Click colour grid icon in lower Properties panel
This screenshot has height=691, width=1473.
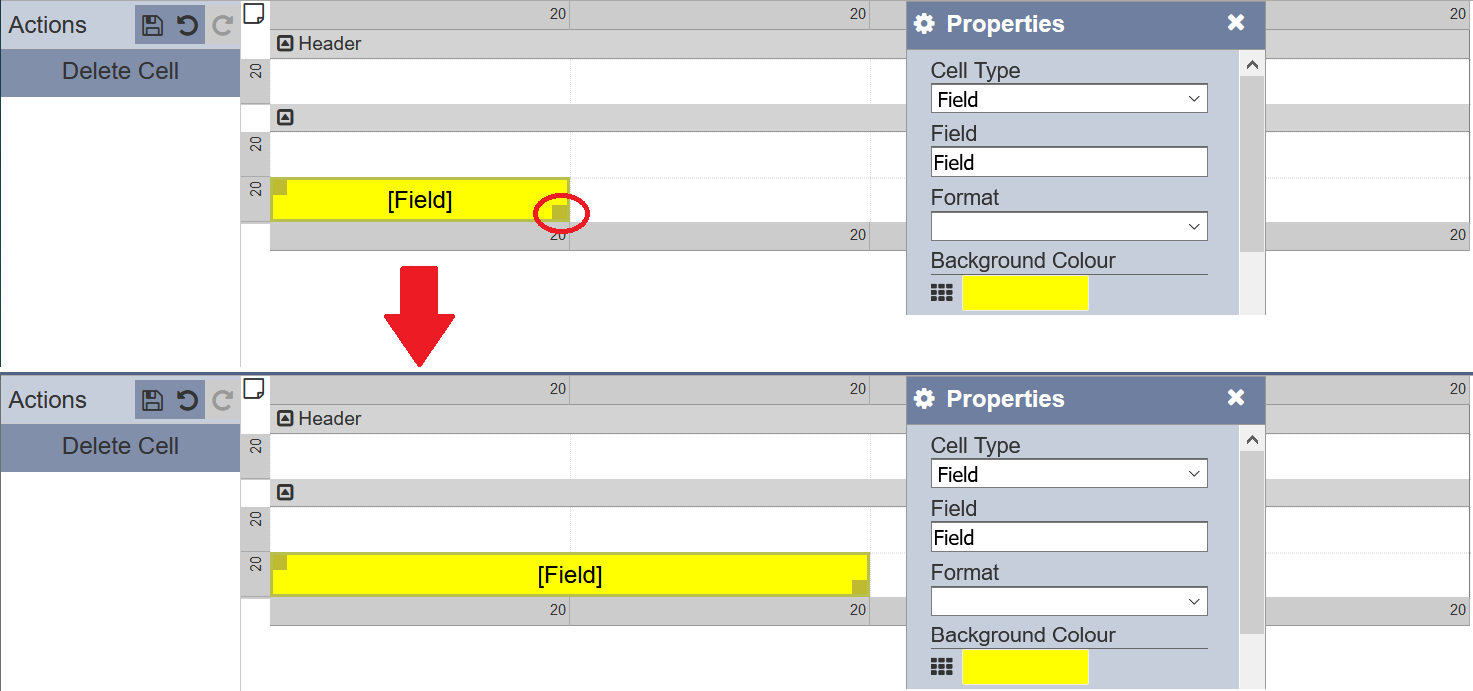point(941,666)
